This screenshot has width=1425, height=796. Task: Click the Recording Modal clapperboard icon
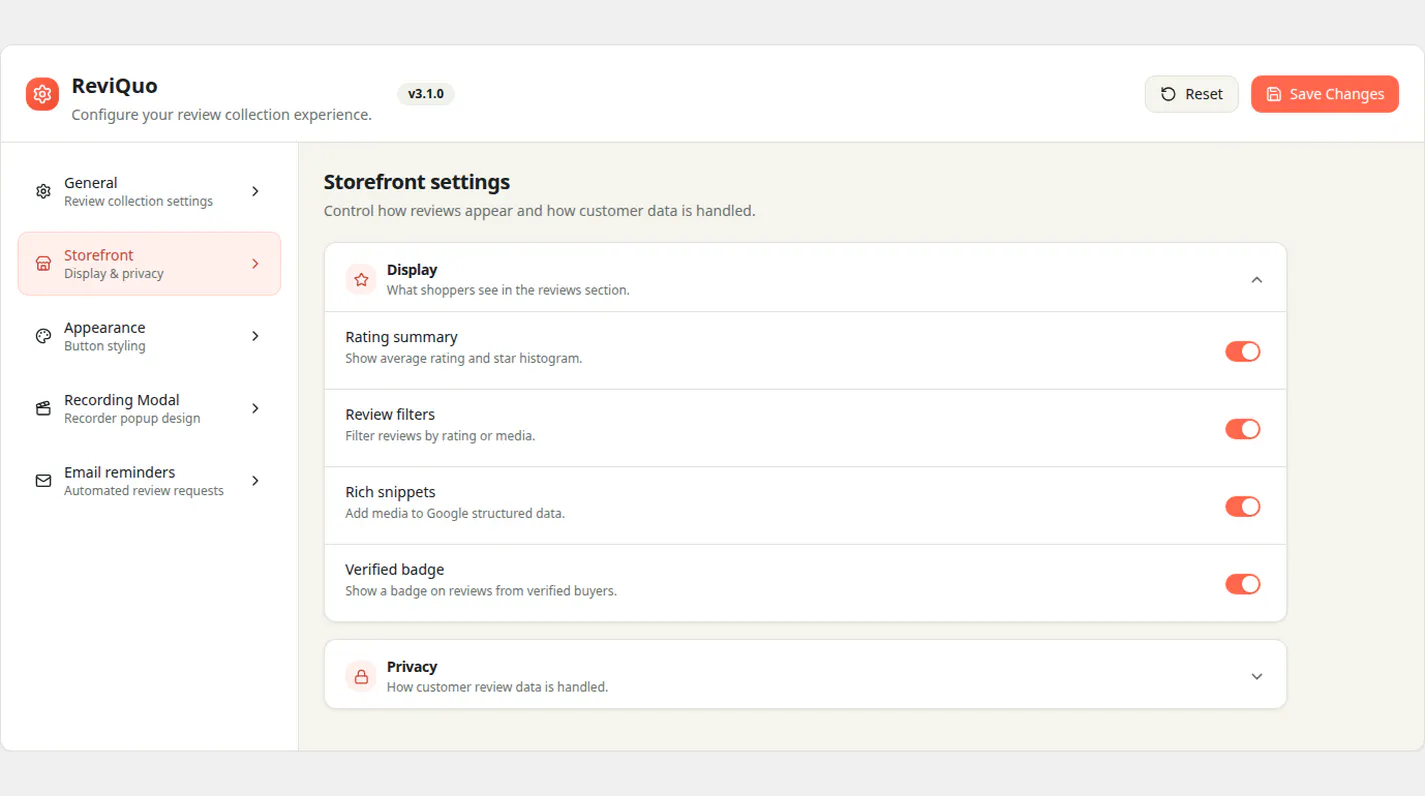coord(43,408)
